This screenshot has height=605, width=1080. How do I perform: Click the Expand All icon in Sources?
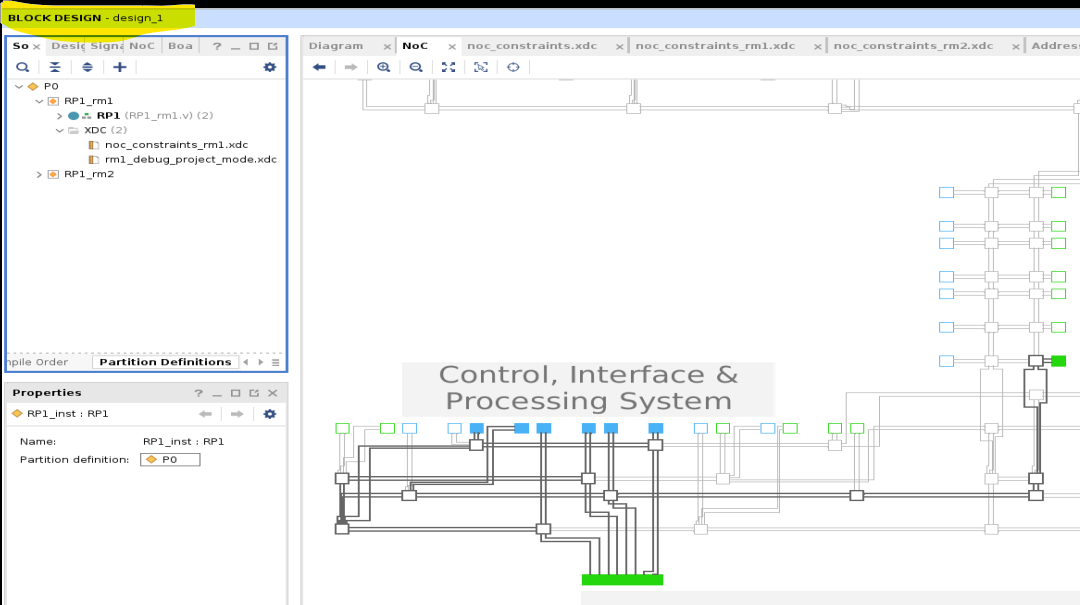[x=87, y=67]
